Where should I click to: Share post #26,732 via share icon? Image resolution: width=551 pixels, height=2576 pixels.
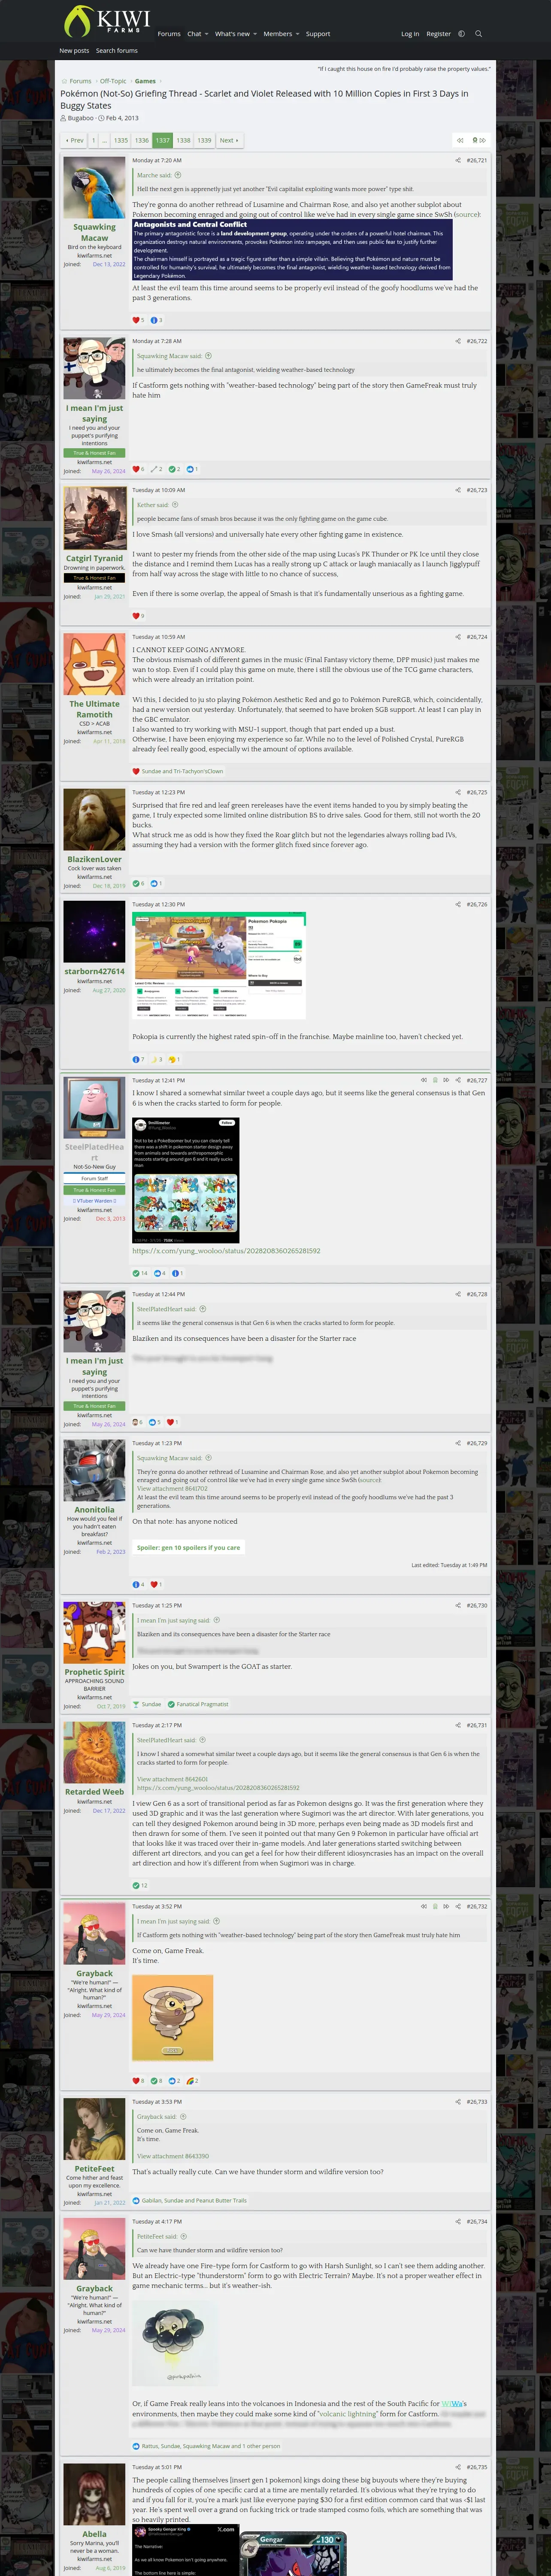(x=458, y=1906)
